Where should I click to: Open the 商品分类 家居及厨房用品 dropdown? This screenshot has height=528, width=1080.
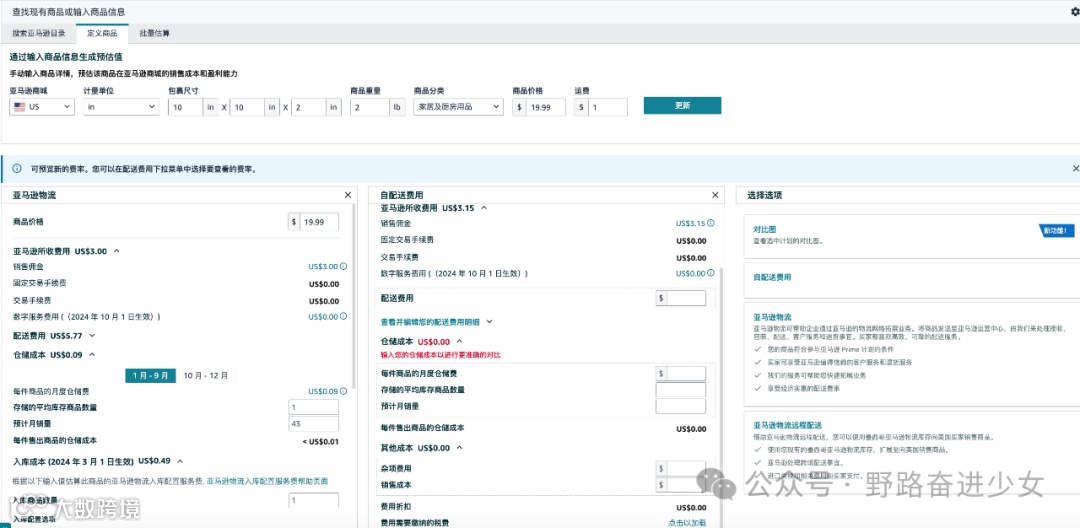click(458, 107)
